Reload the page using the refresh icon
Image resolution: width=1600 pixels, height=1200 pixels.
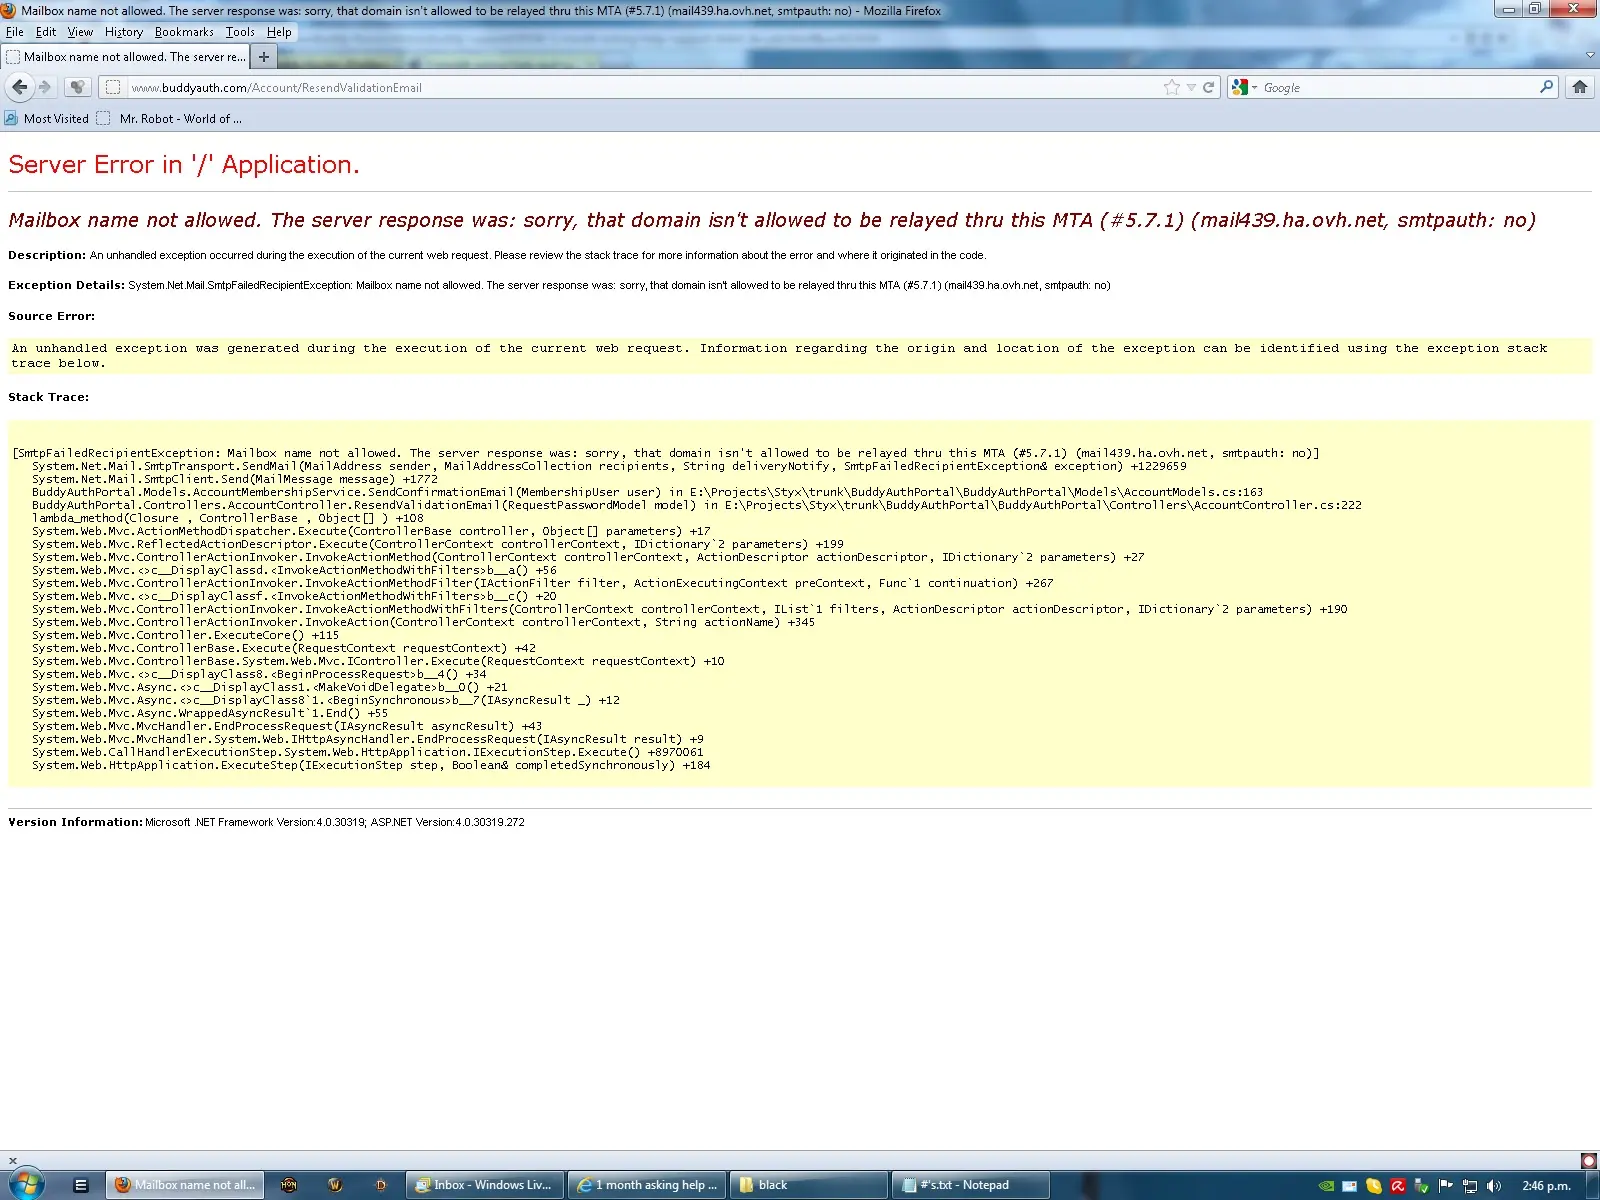click(x=1208, y=87)
